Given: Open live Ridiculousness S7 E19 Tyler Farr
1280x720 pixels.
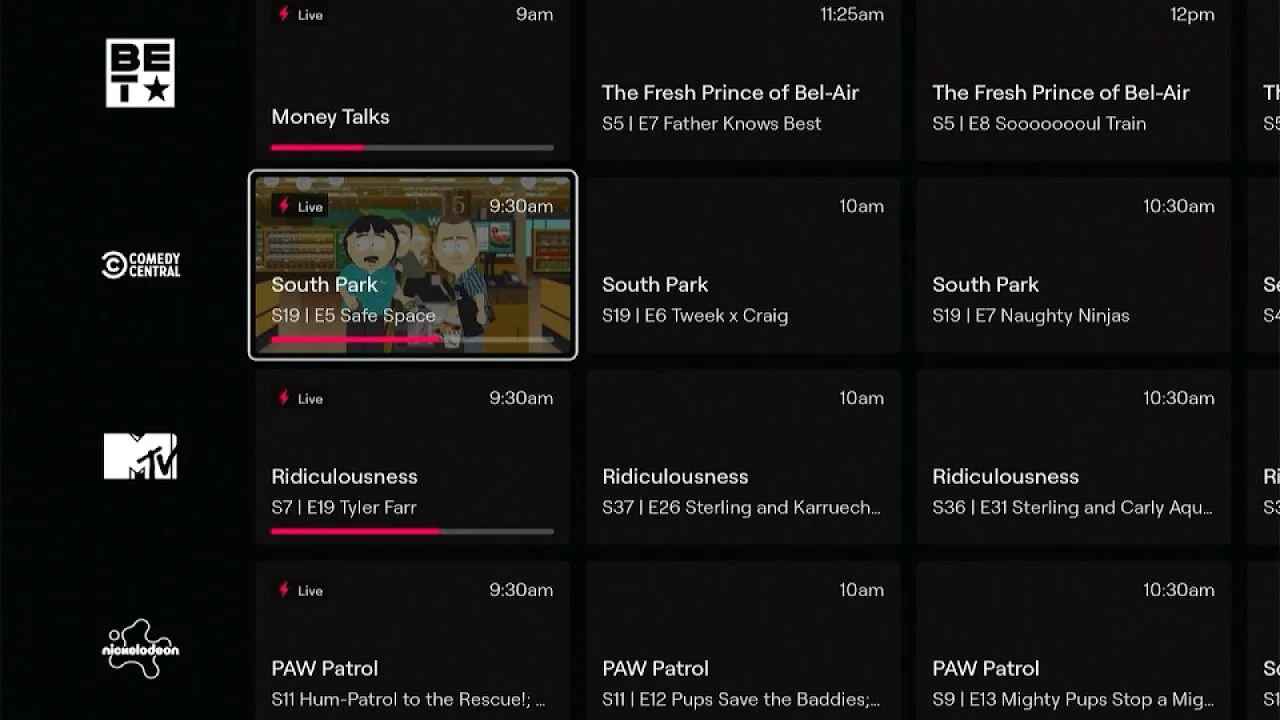Looking at the screenshot, I should click(x=413, y=457).
